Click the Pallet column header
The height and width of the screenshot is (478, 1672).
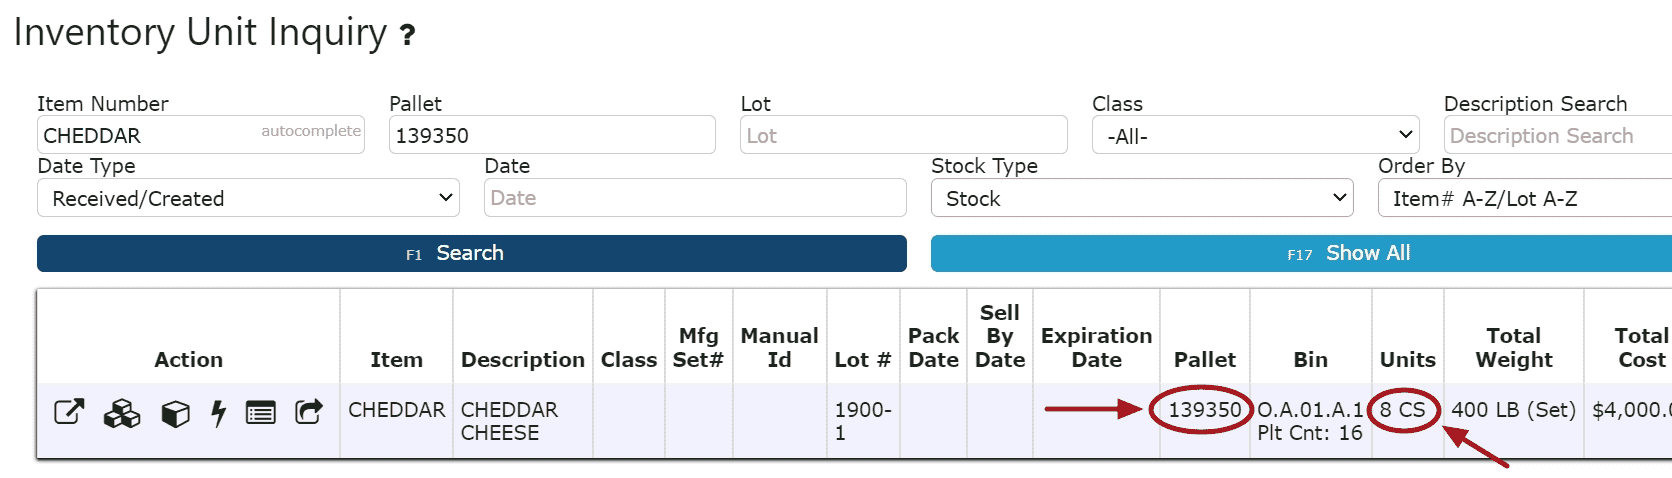(1204, 359)
